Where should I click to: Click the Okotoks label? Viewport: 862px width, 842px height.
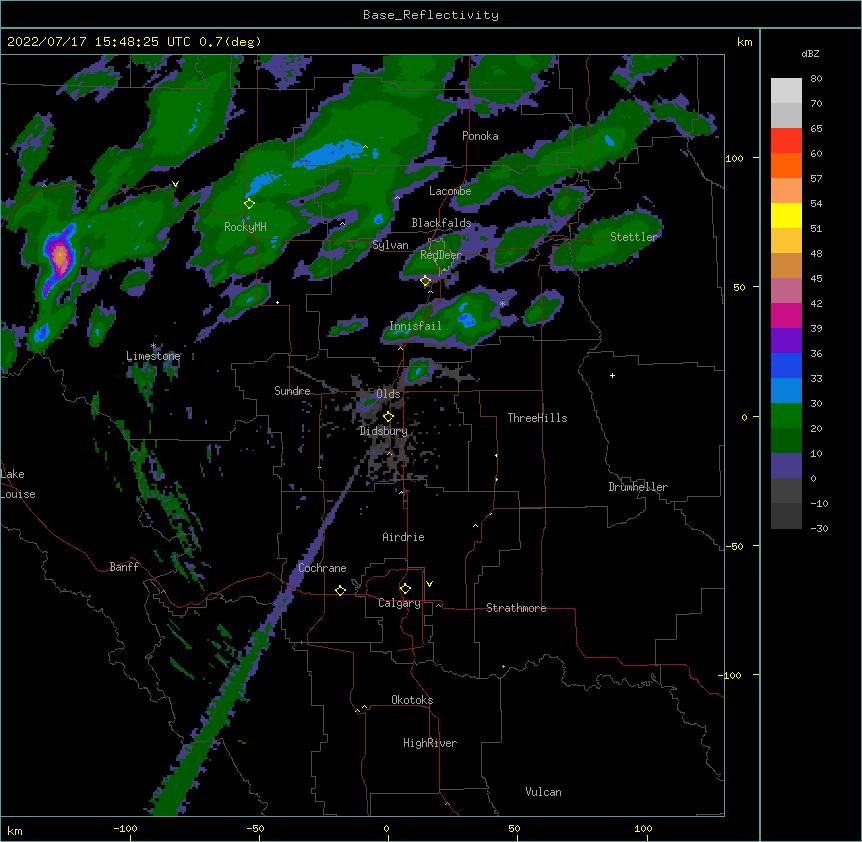coord(412,700)
